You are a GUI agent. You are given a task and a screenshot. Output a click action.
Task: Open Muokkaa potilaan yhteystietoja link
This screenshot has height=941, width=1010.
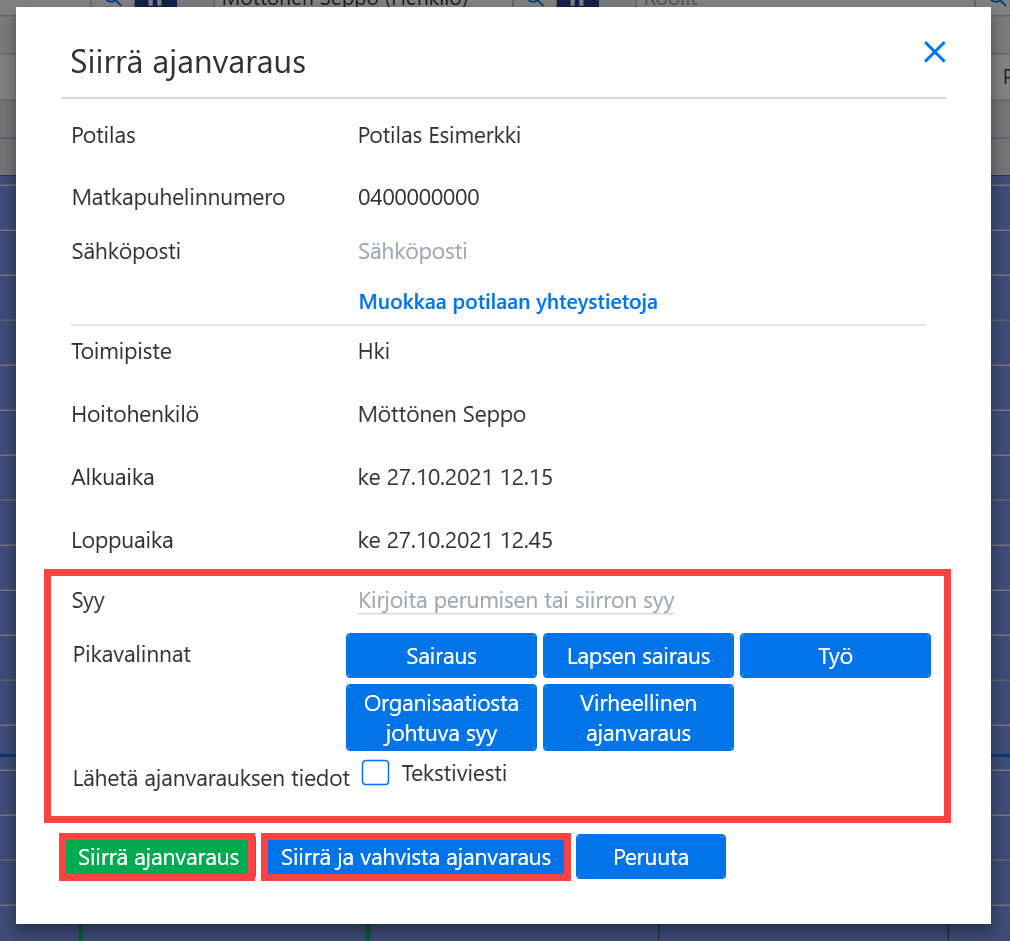508,301
